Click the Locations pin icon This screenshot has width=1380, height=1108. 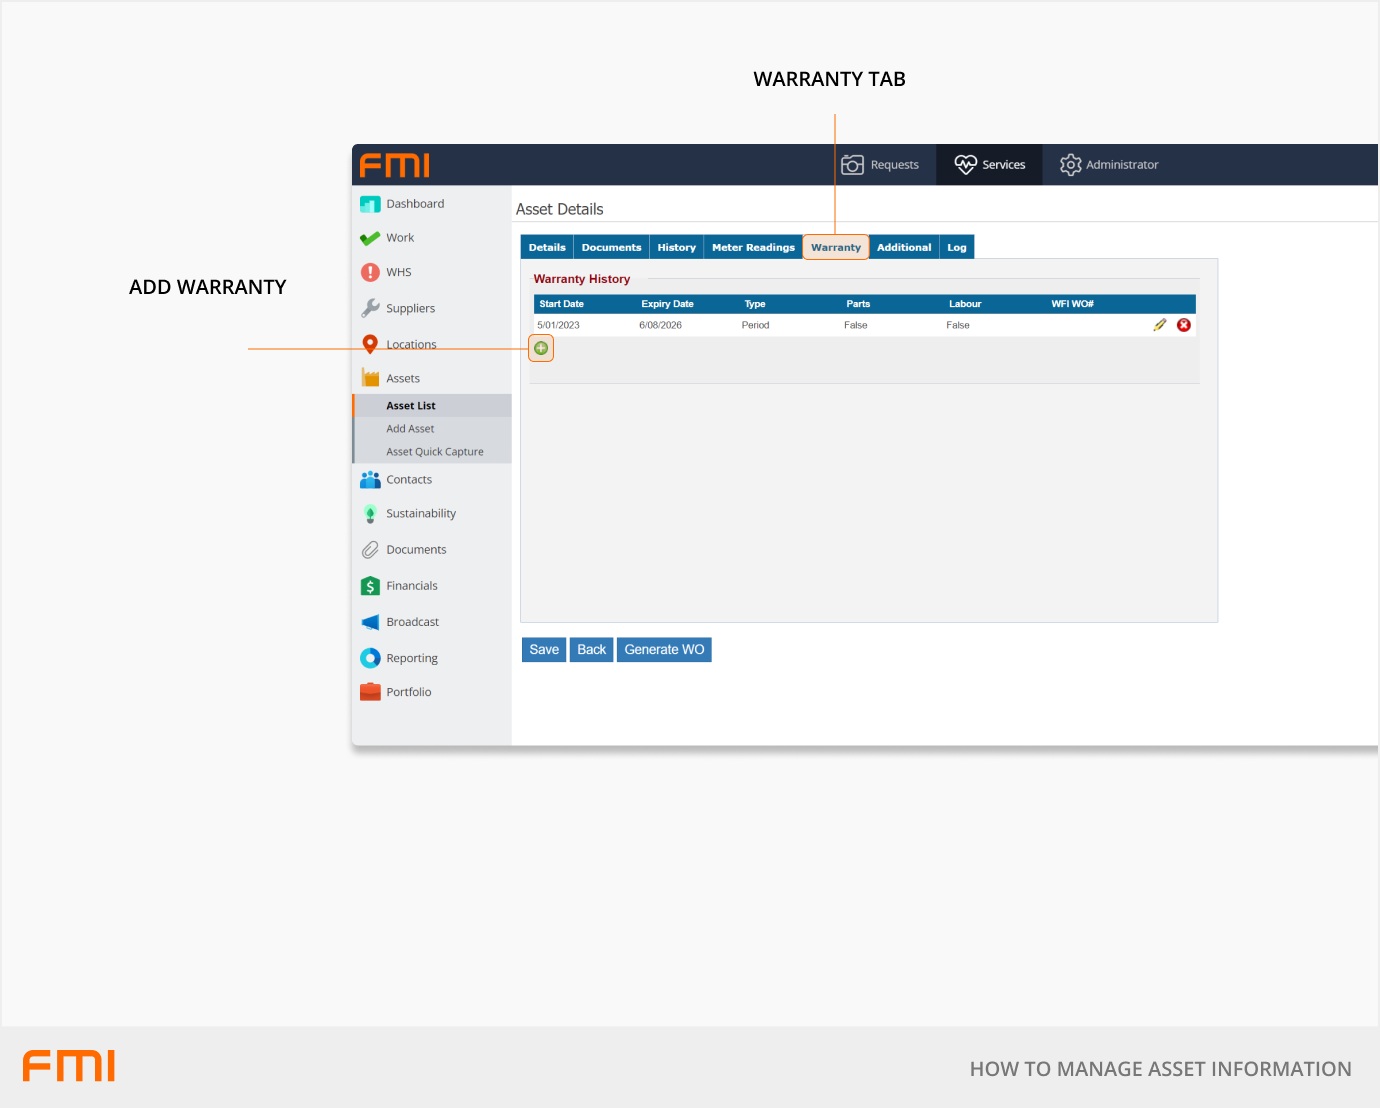pyautogui.click(x=370, y=344)
